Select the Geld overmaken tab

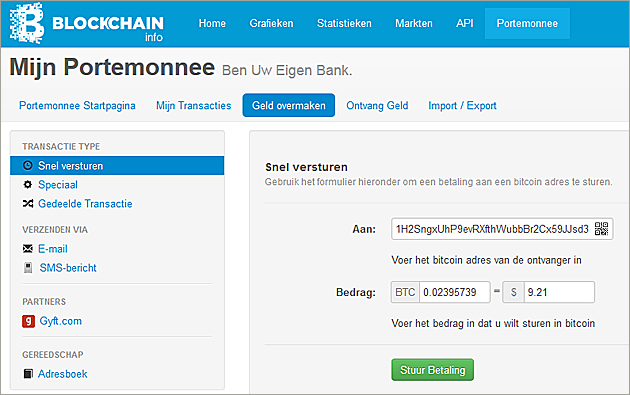(x=288, y=105)
